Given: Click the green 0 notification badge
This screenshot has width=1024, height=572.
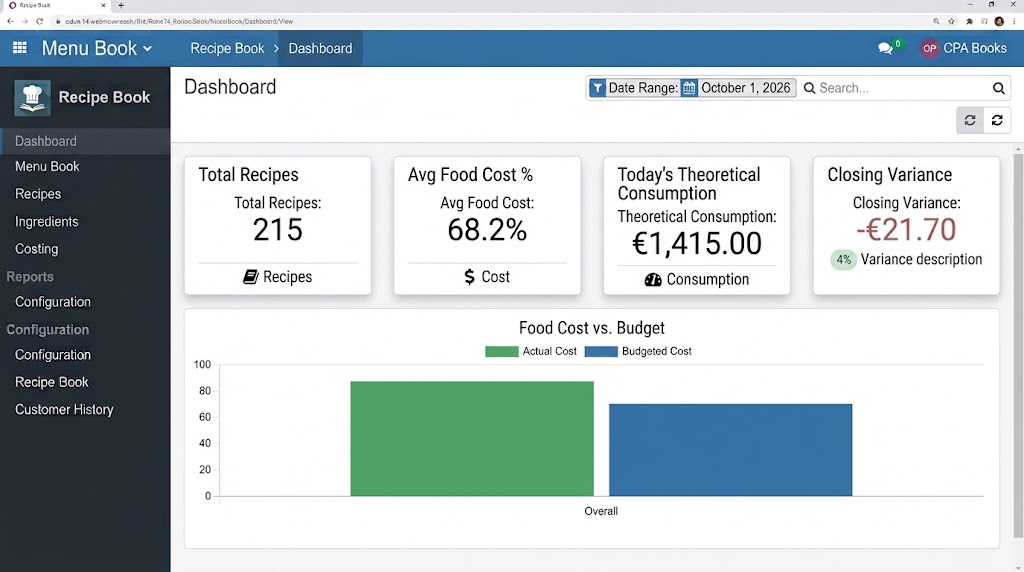Looking at the screenshot, I should [898, 44].
